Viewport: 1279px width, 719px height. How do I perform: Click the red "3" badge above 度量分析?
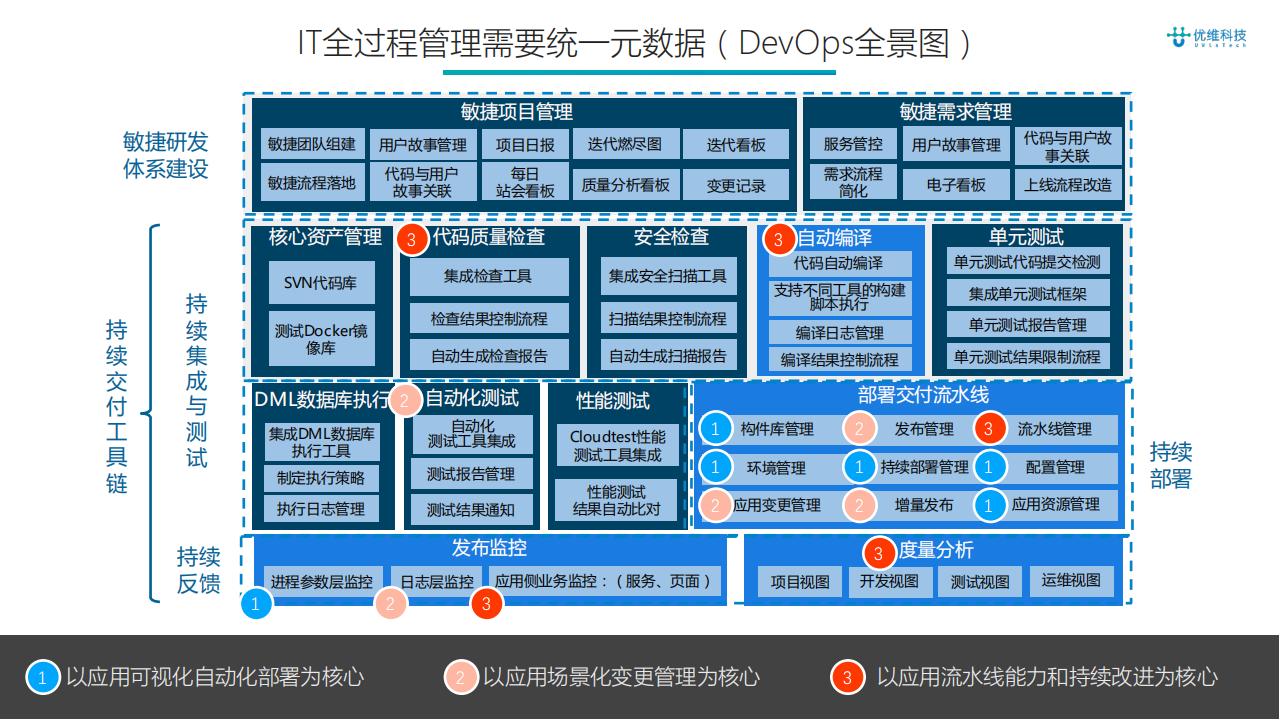coord(878,550)
